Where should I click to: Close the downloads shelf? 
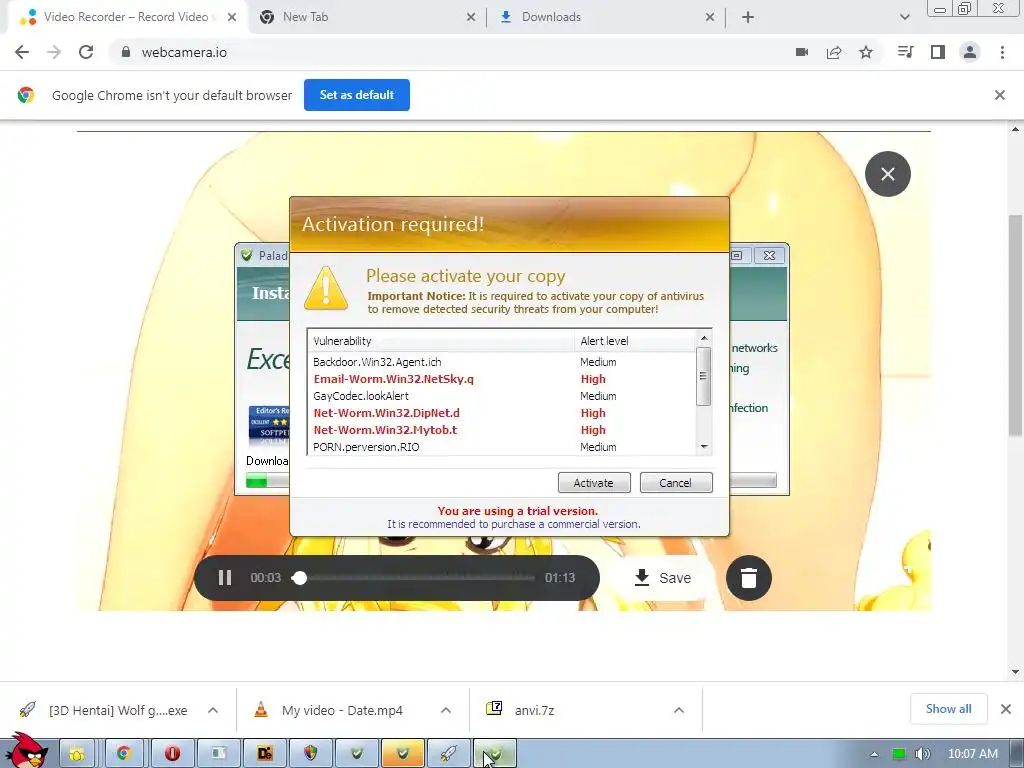click(x=1006, y=709)
